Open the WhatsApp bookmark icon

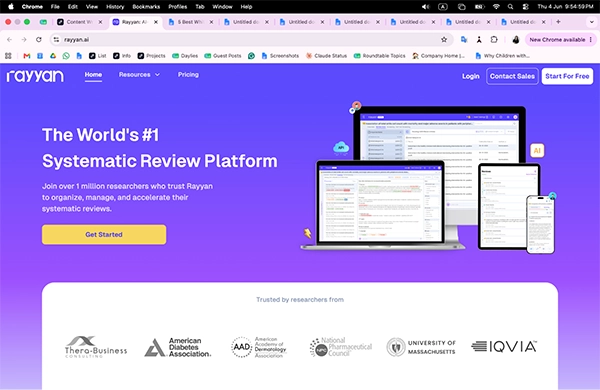[66, 56]
